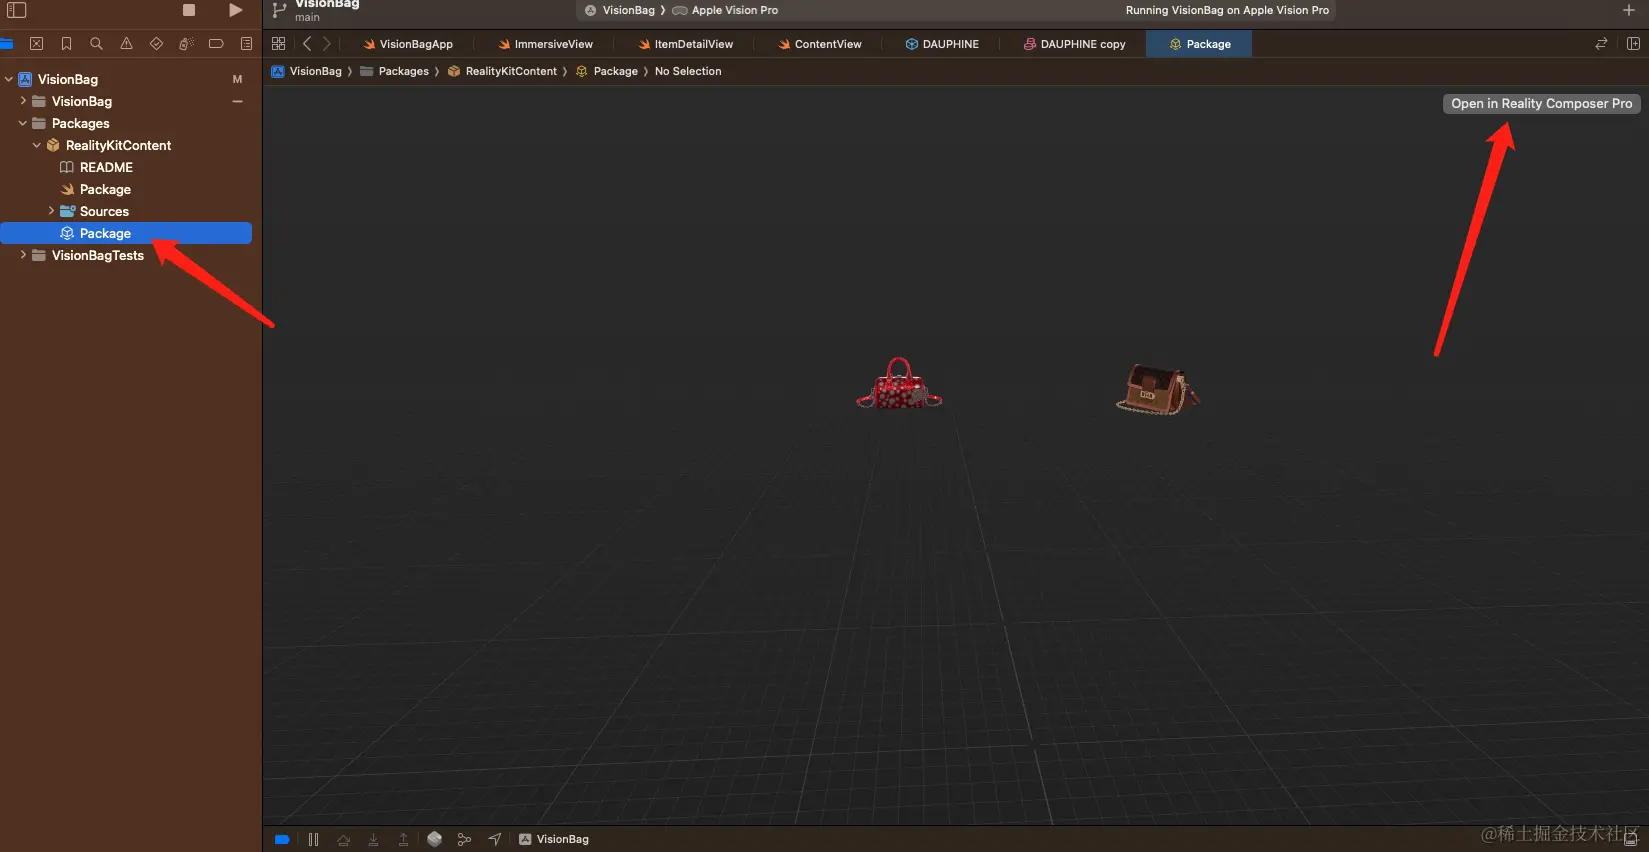
Task: Show the Report navigator icon
Action: pyautogui.click(x=246, y=44)
